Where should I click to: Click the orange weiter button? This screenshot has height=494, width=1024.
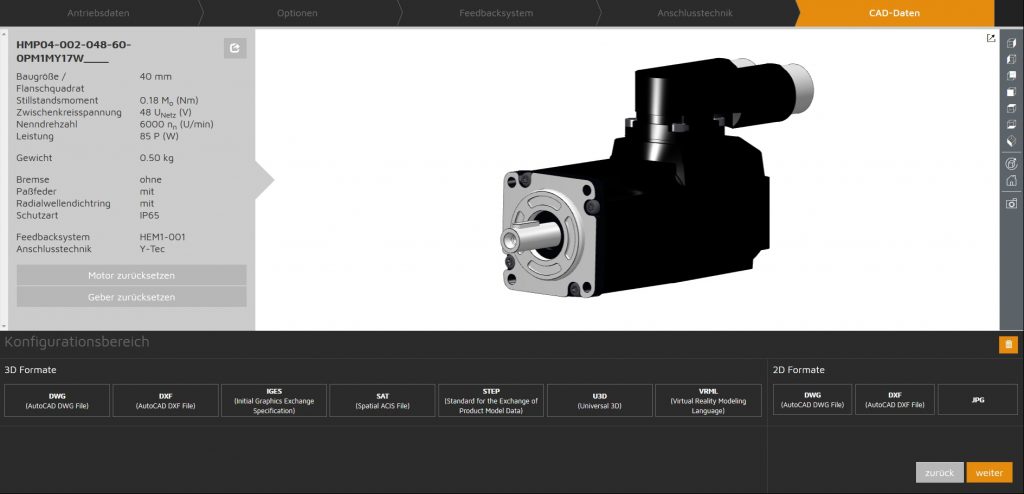point(989,472)
